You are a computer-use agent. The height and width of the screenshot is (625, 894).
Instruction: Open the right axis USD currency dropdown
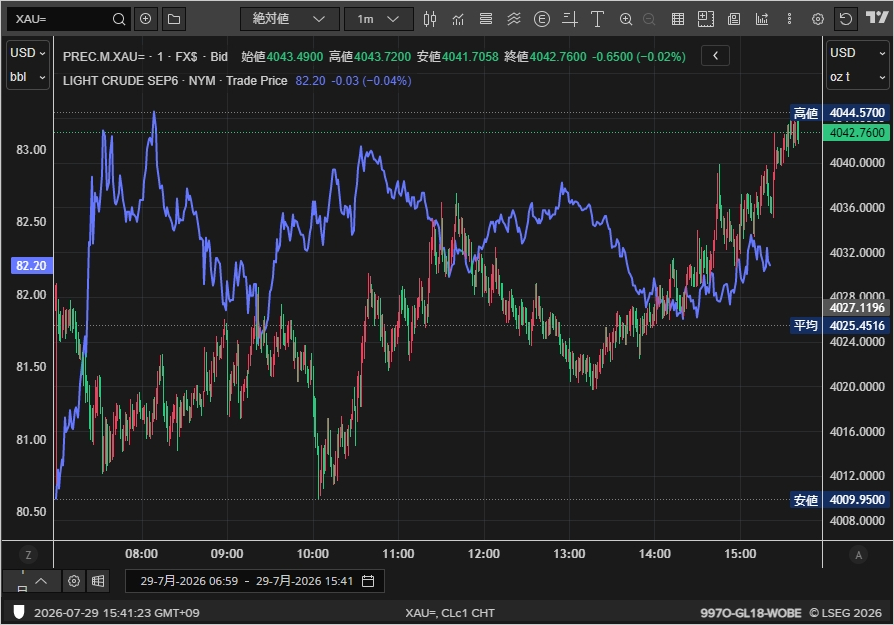[x=858, y=52]
